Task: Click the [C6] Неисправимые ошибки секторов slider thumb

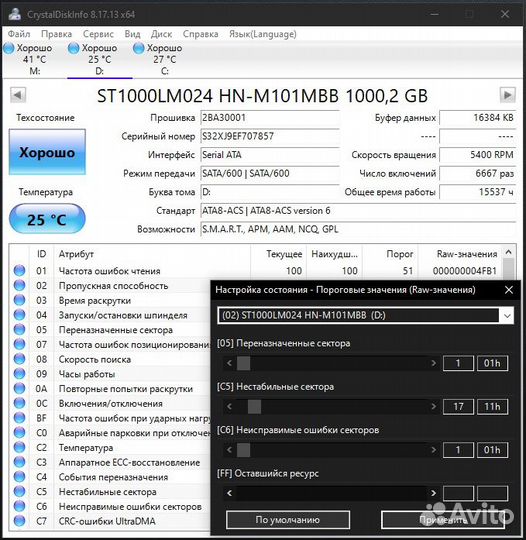Action: tap(244, 450)
